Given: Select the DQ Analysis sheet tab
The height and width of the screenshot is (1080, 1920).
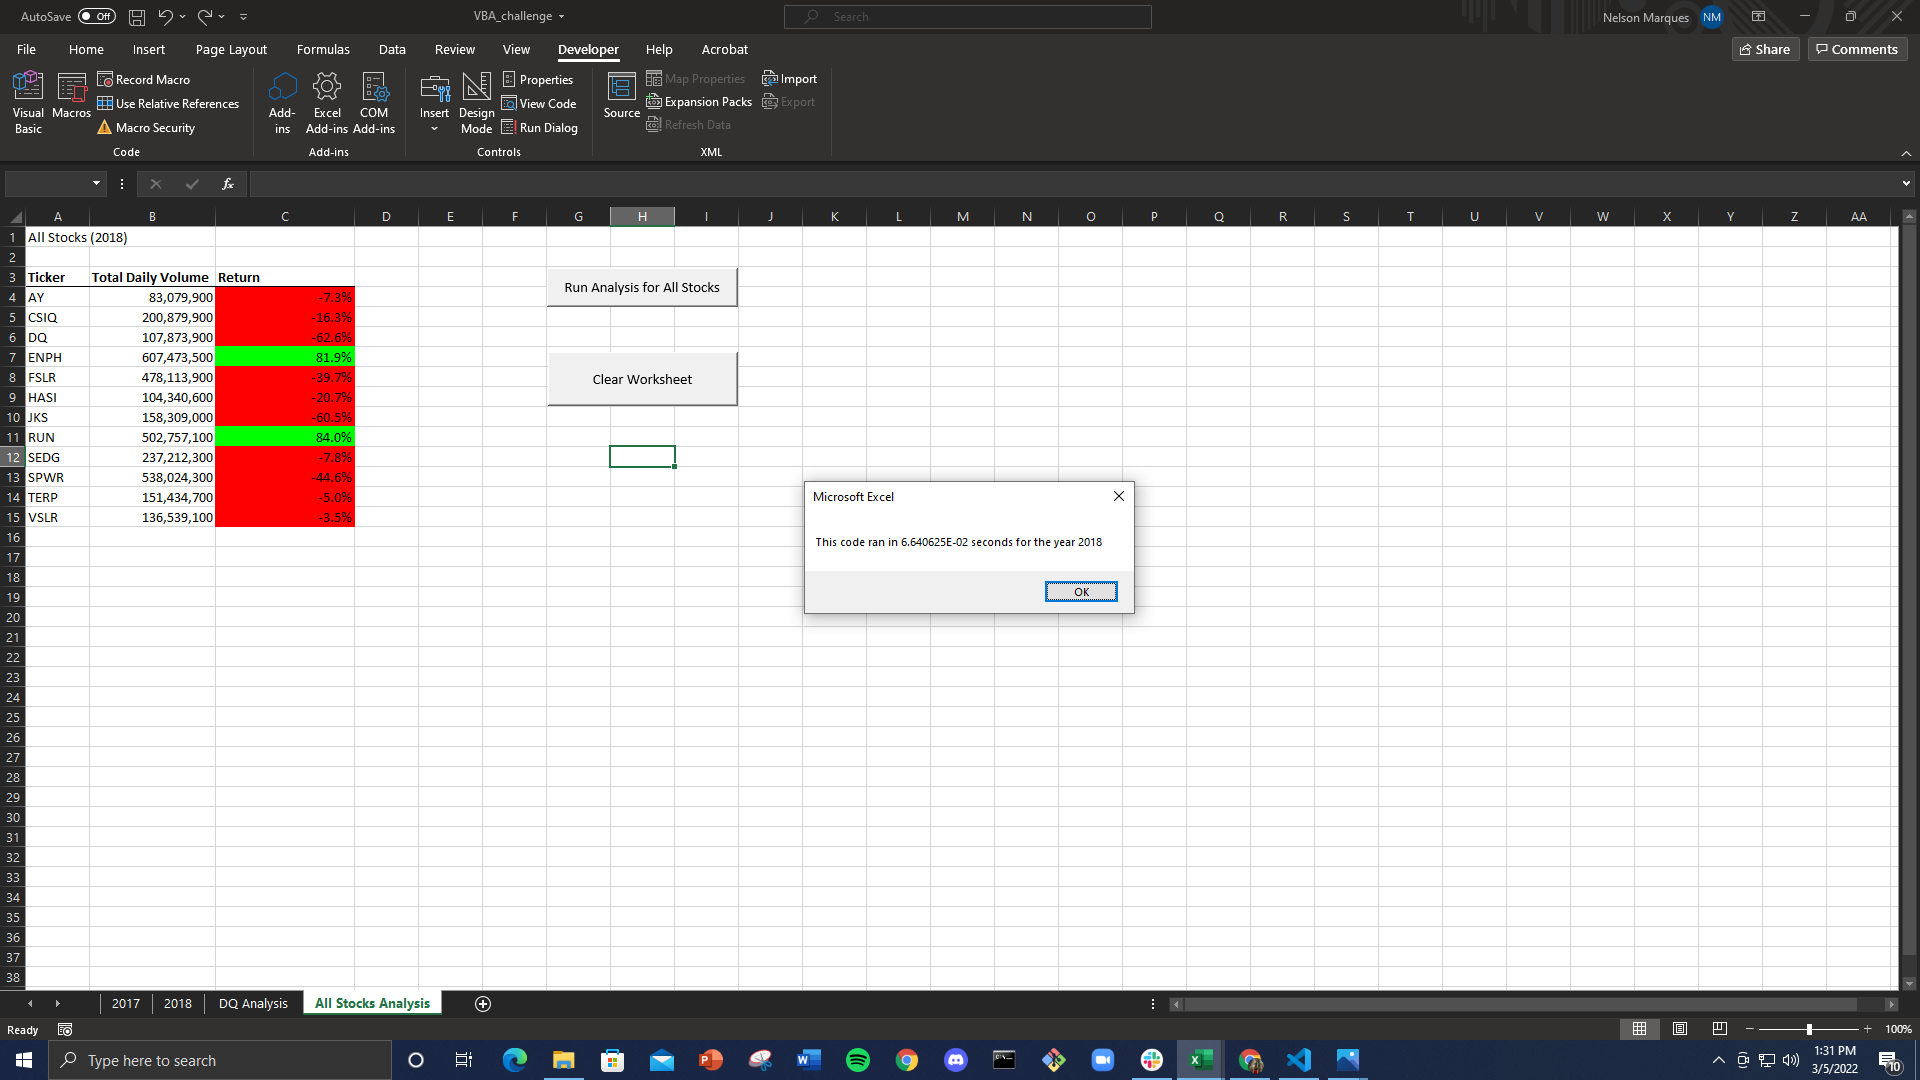Looking at the screenshot, I should click(253, 1003).
